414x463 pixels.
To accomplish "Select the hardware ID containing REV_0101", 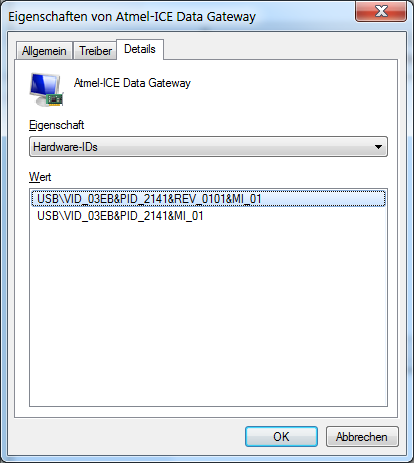I will [208, 199].
